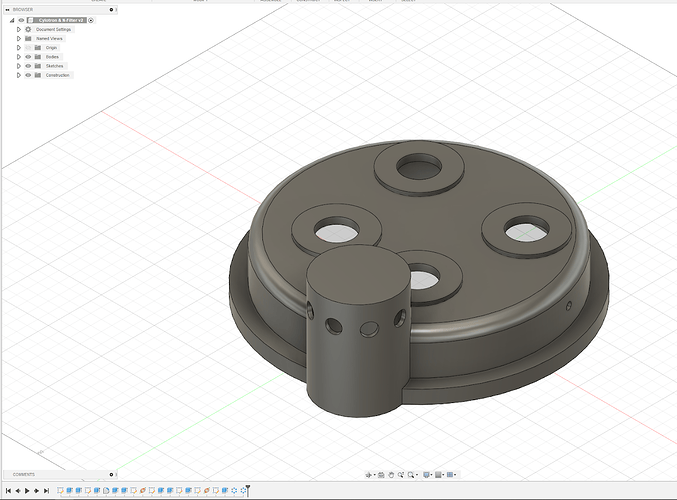Open Grid and Snaps settings icon
677x500 pixels.
[x=438, y=475]
